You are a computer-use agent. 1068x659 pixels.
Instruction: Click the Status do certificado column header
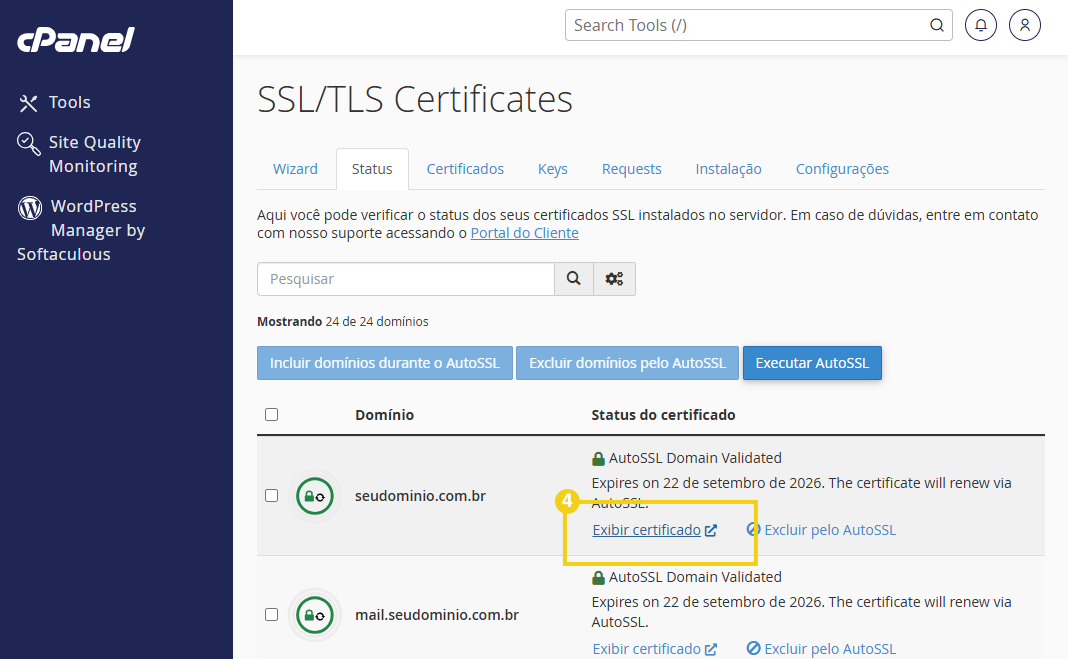(x=663, y=415)
